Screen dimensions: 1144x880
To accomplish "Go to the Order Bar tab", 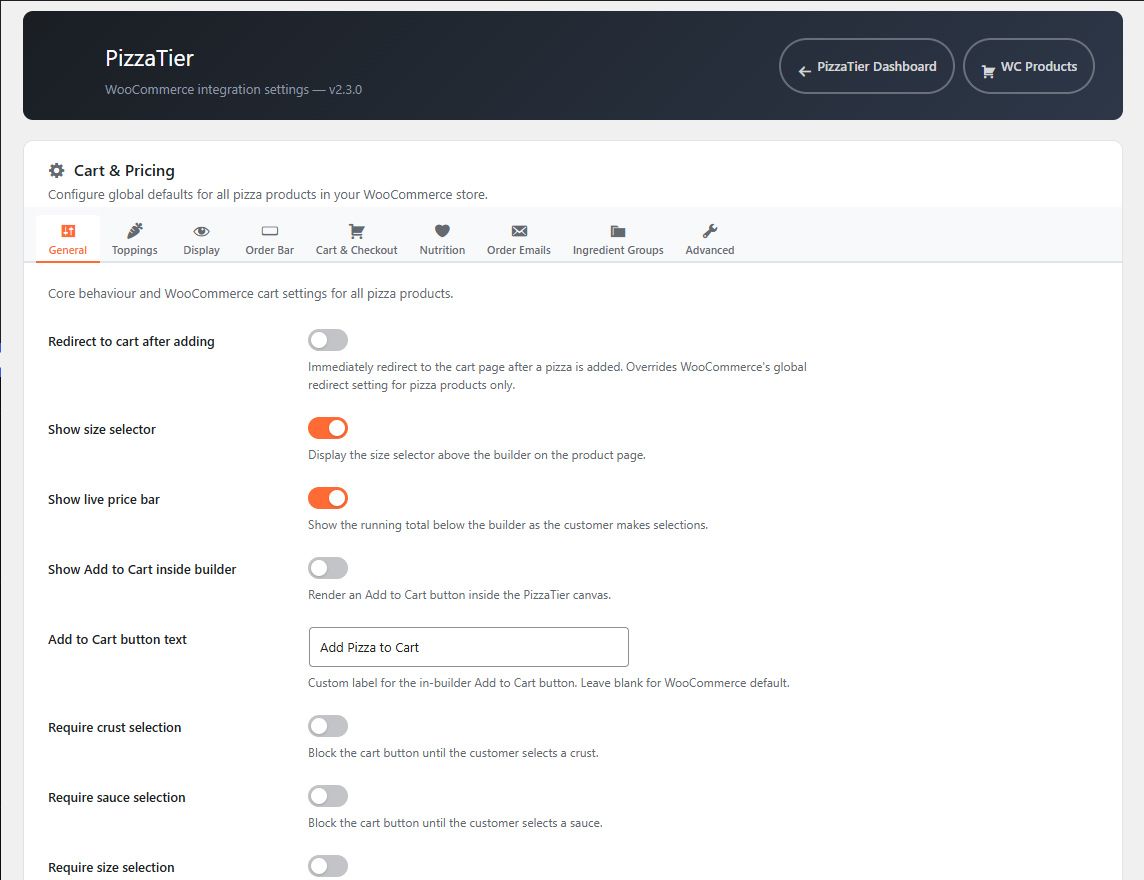I will coord(269,239).
